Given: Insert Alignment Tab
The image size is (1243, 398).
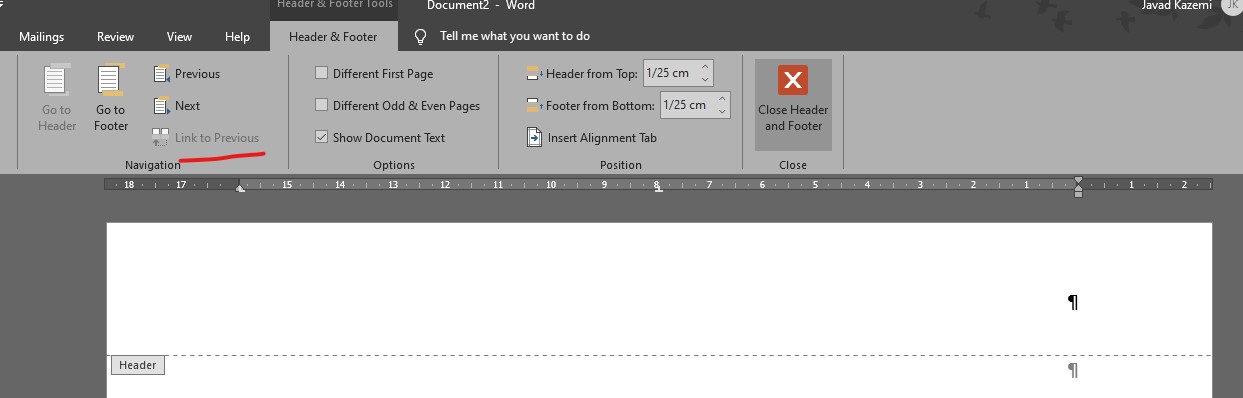Looking at the screenshot, I should (x=591, y=138).
